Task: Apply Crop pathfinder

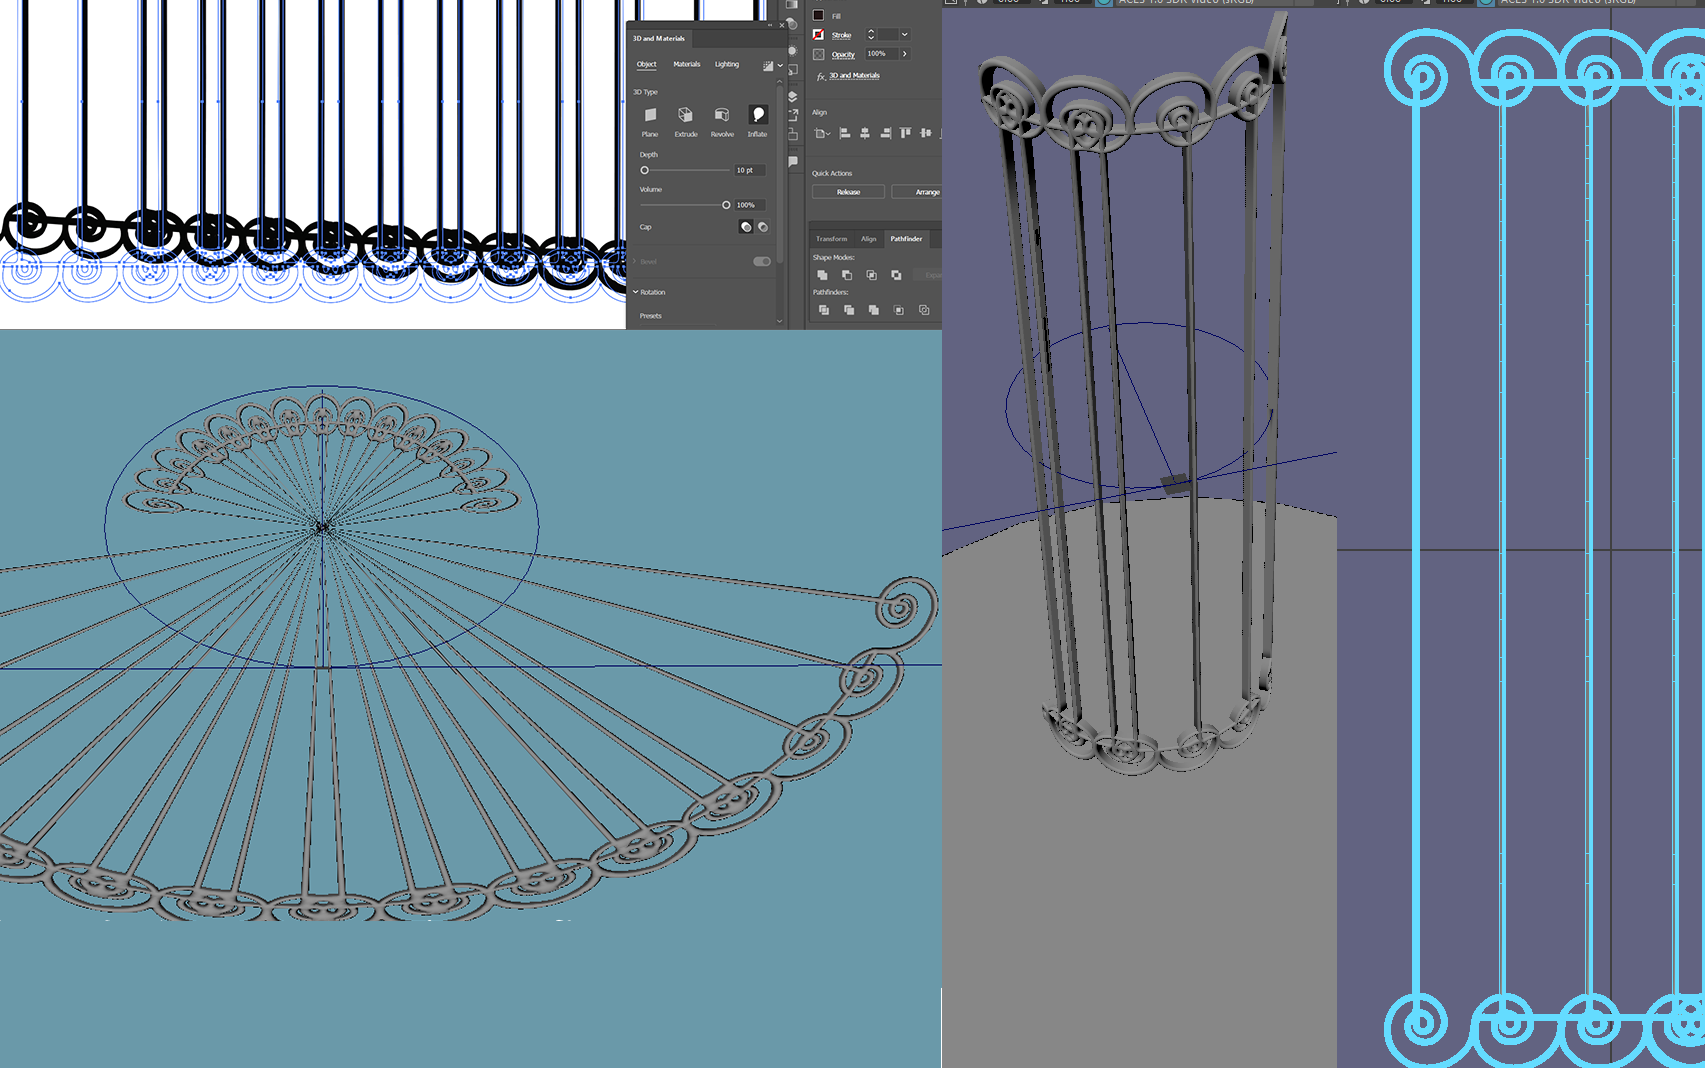Action: tap(899, 310)
